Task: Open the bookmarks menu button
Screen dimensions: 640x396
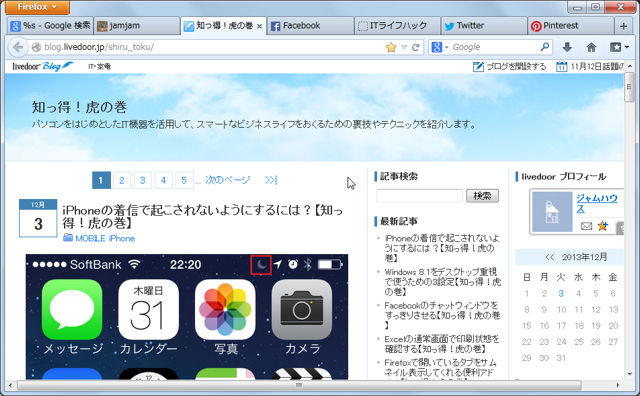Action: pos(619,47)
